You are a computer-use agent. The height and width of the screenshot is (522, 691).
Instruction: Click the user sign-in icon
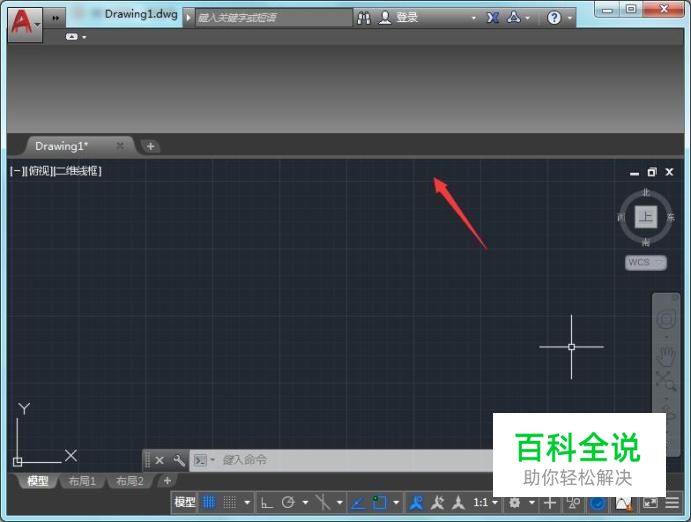click(385, 18)
